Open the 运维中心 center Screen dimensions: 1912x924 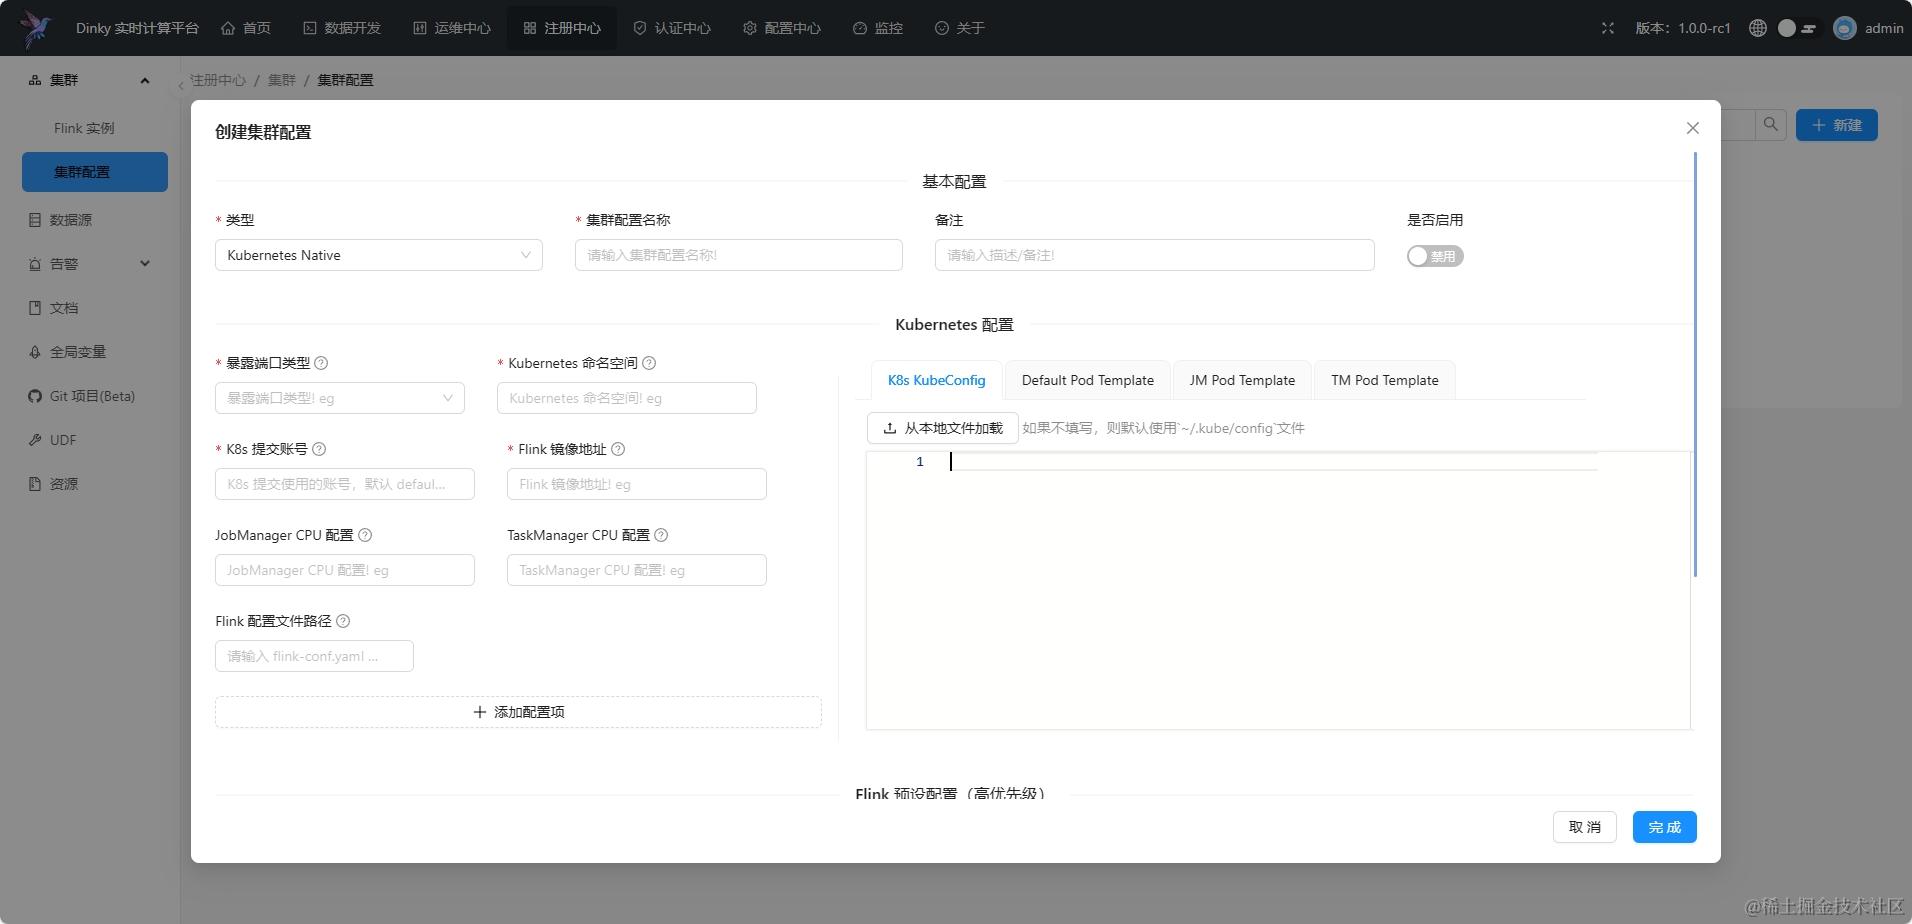[420, 28]
